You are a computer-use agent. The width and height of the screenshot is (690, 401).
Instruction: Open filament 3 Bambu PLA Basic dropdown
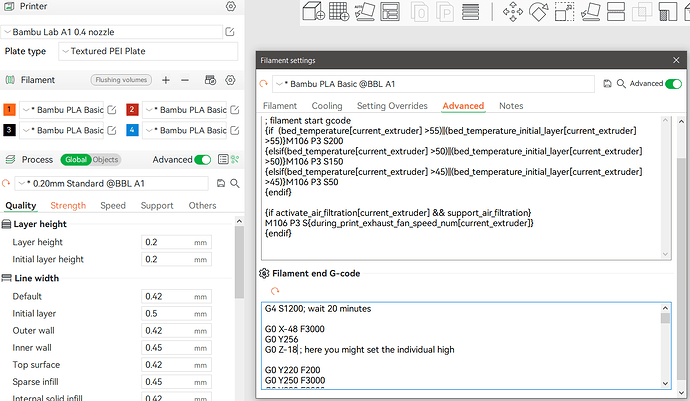click(62, 130)
